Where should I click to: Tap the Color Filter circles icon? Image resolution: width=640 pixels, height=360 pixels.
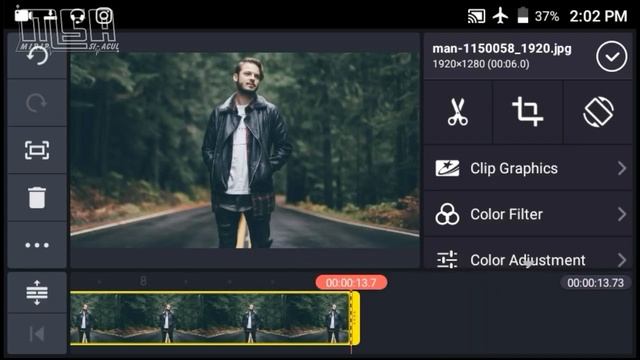coord(447,214)
